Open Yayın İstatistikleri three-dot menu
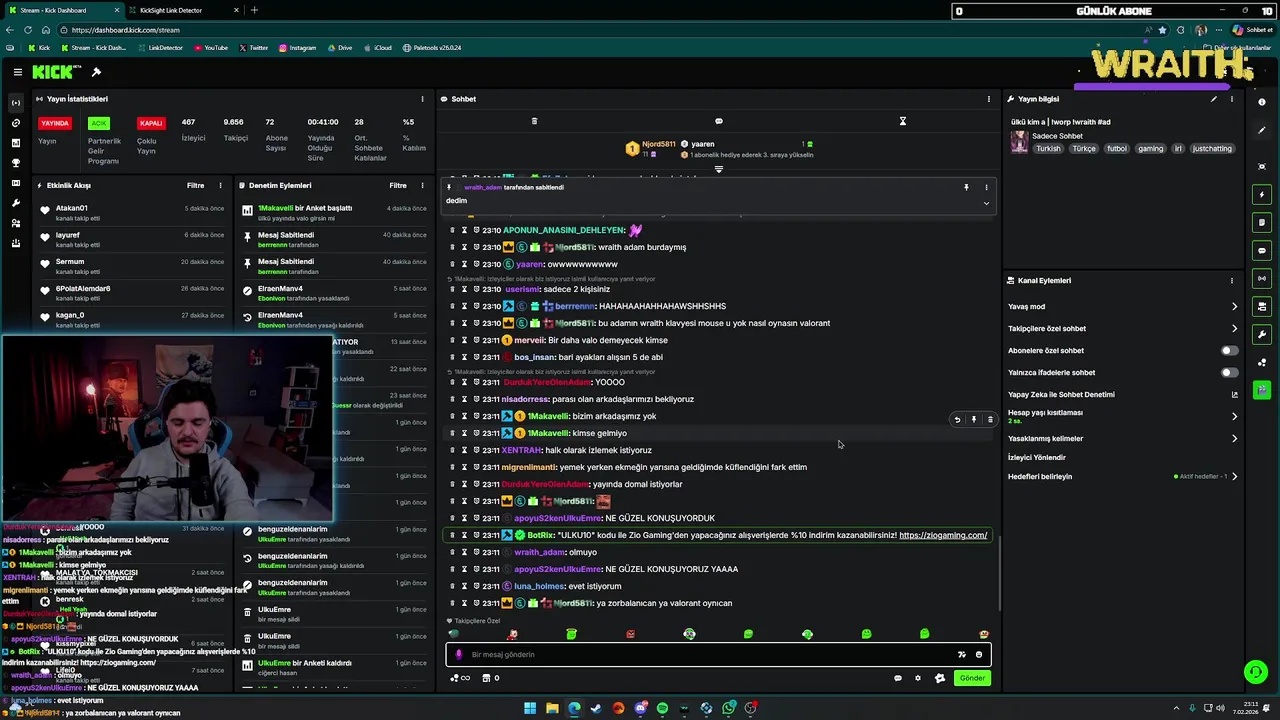1280x720 pixels. coord(423,99)
